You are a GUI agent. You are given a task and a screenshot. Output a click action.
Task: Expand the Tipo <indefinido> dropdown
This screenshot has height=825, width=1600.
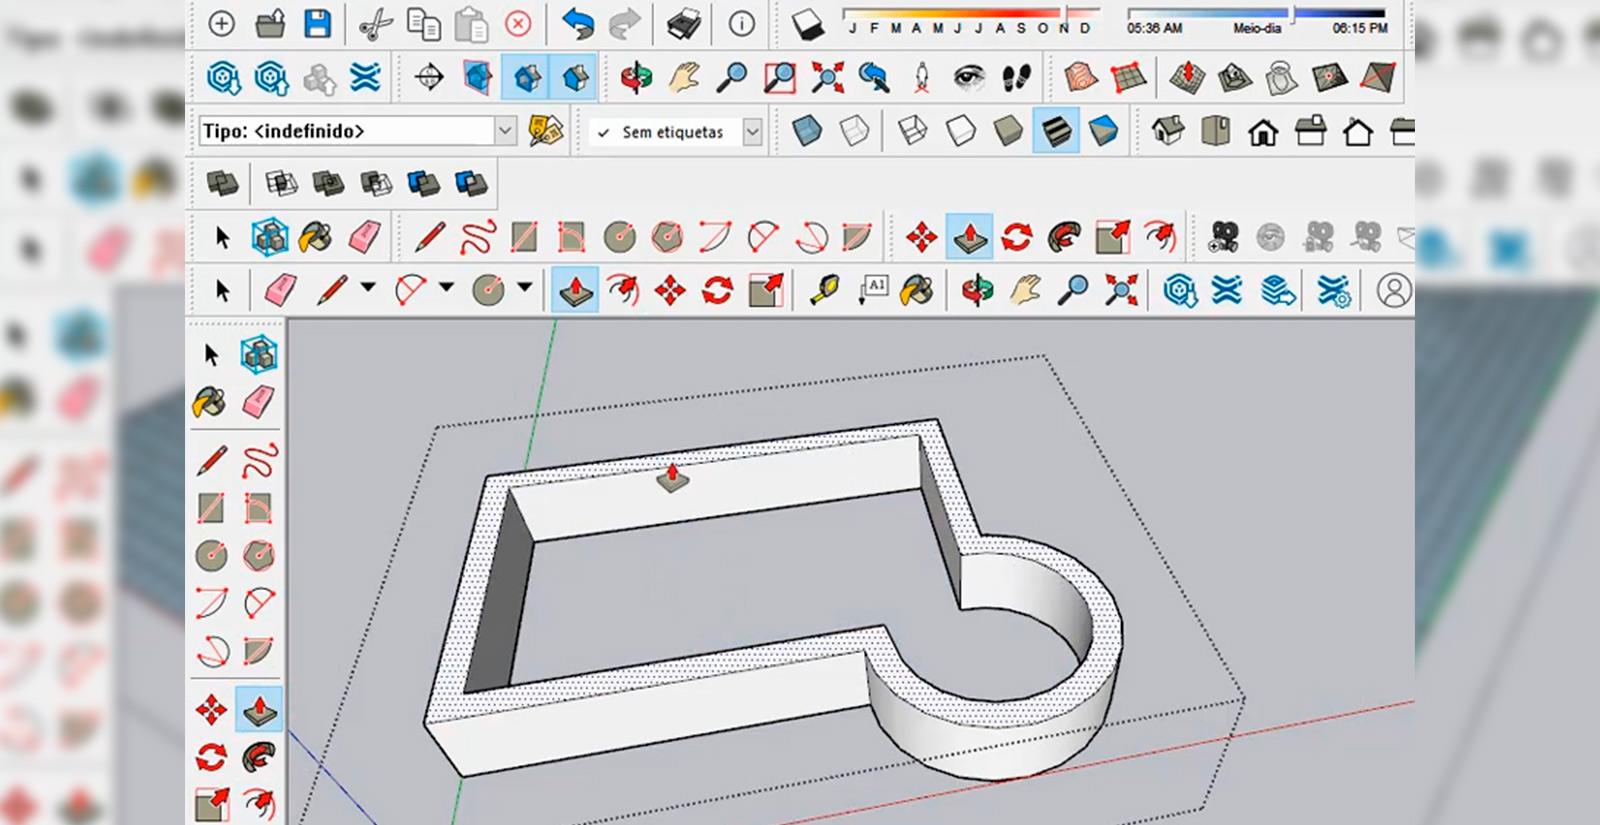[505, 131]
